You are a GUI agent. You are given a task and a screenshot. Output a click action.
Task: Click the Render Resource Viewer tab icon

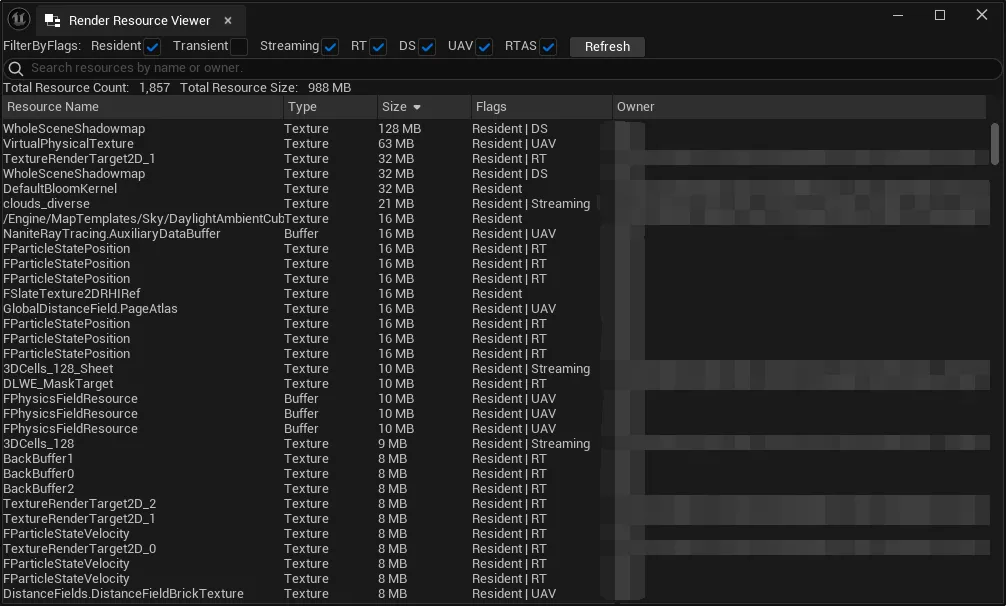click(x=53, y=21)
